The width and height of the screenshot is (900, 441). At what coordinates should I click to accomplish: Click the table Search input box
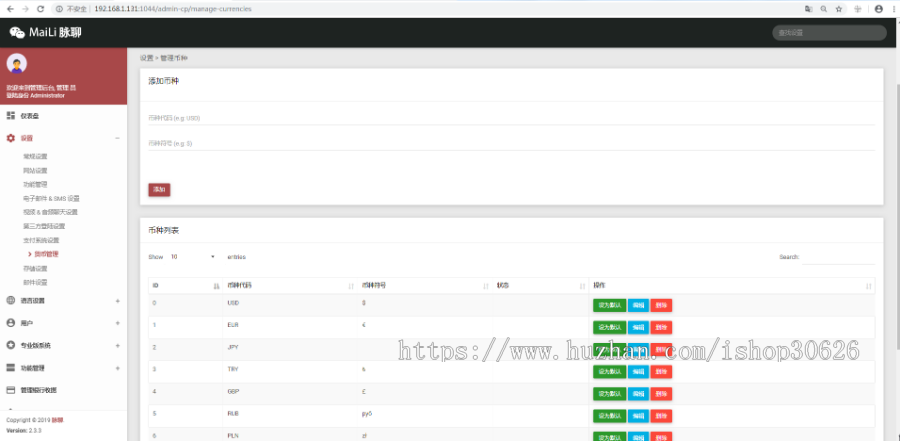839,257
